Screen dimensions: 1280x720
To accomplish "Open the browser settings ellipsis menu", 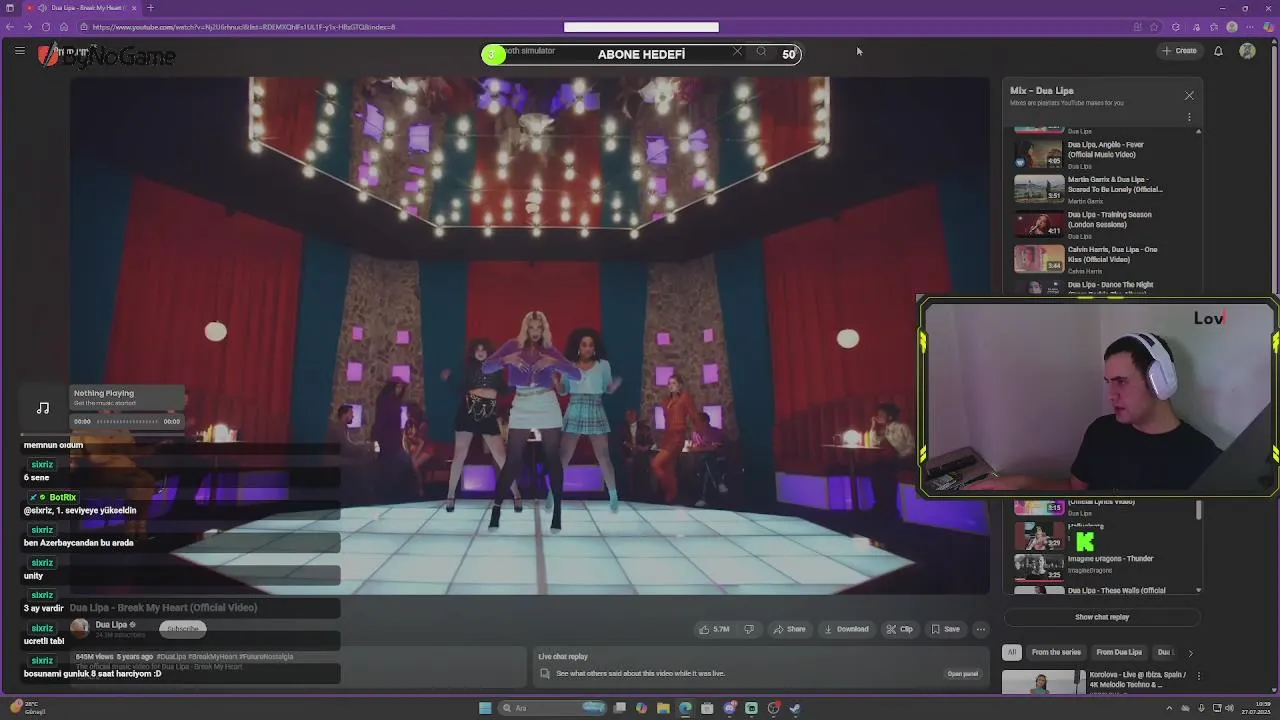I will tap(1251, 27).
